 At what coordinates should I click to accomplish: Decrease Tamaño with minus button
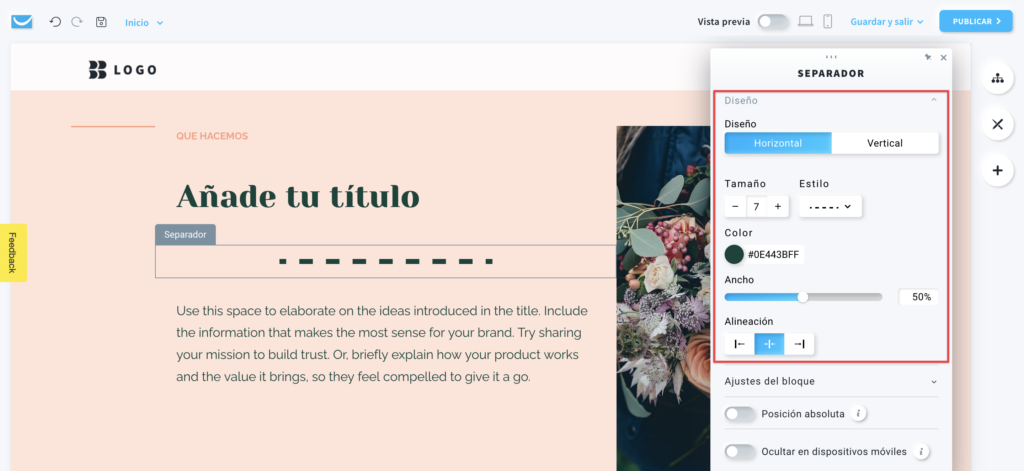[735, 206]
